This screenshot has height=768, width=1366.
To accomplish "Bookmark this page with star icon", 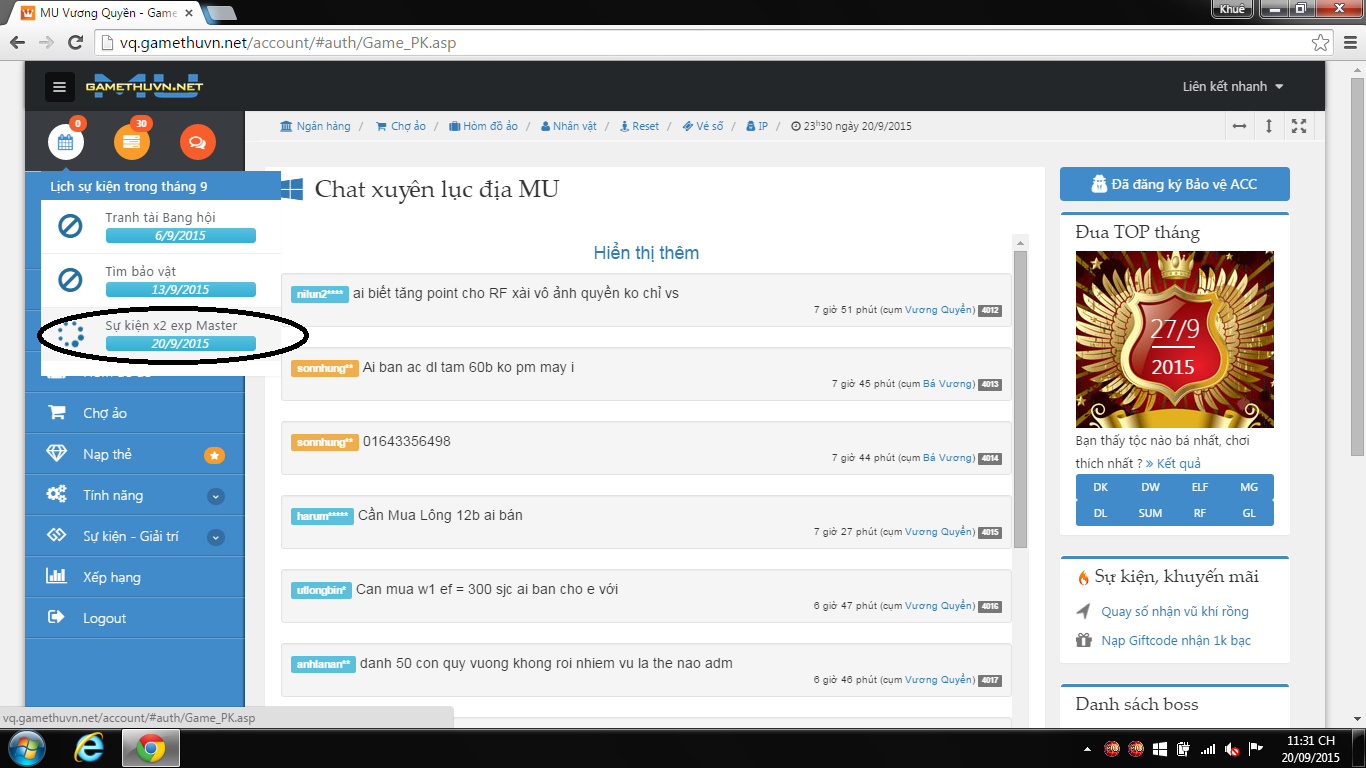I will pyautogui.click(x=1320, y=43).
